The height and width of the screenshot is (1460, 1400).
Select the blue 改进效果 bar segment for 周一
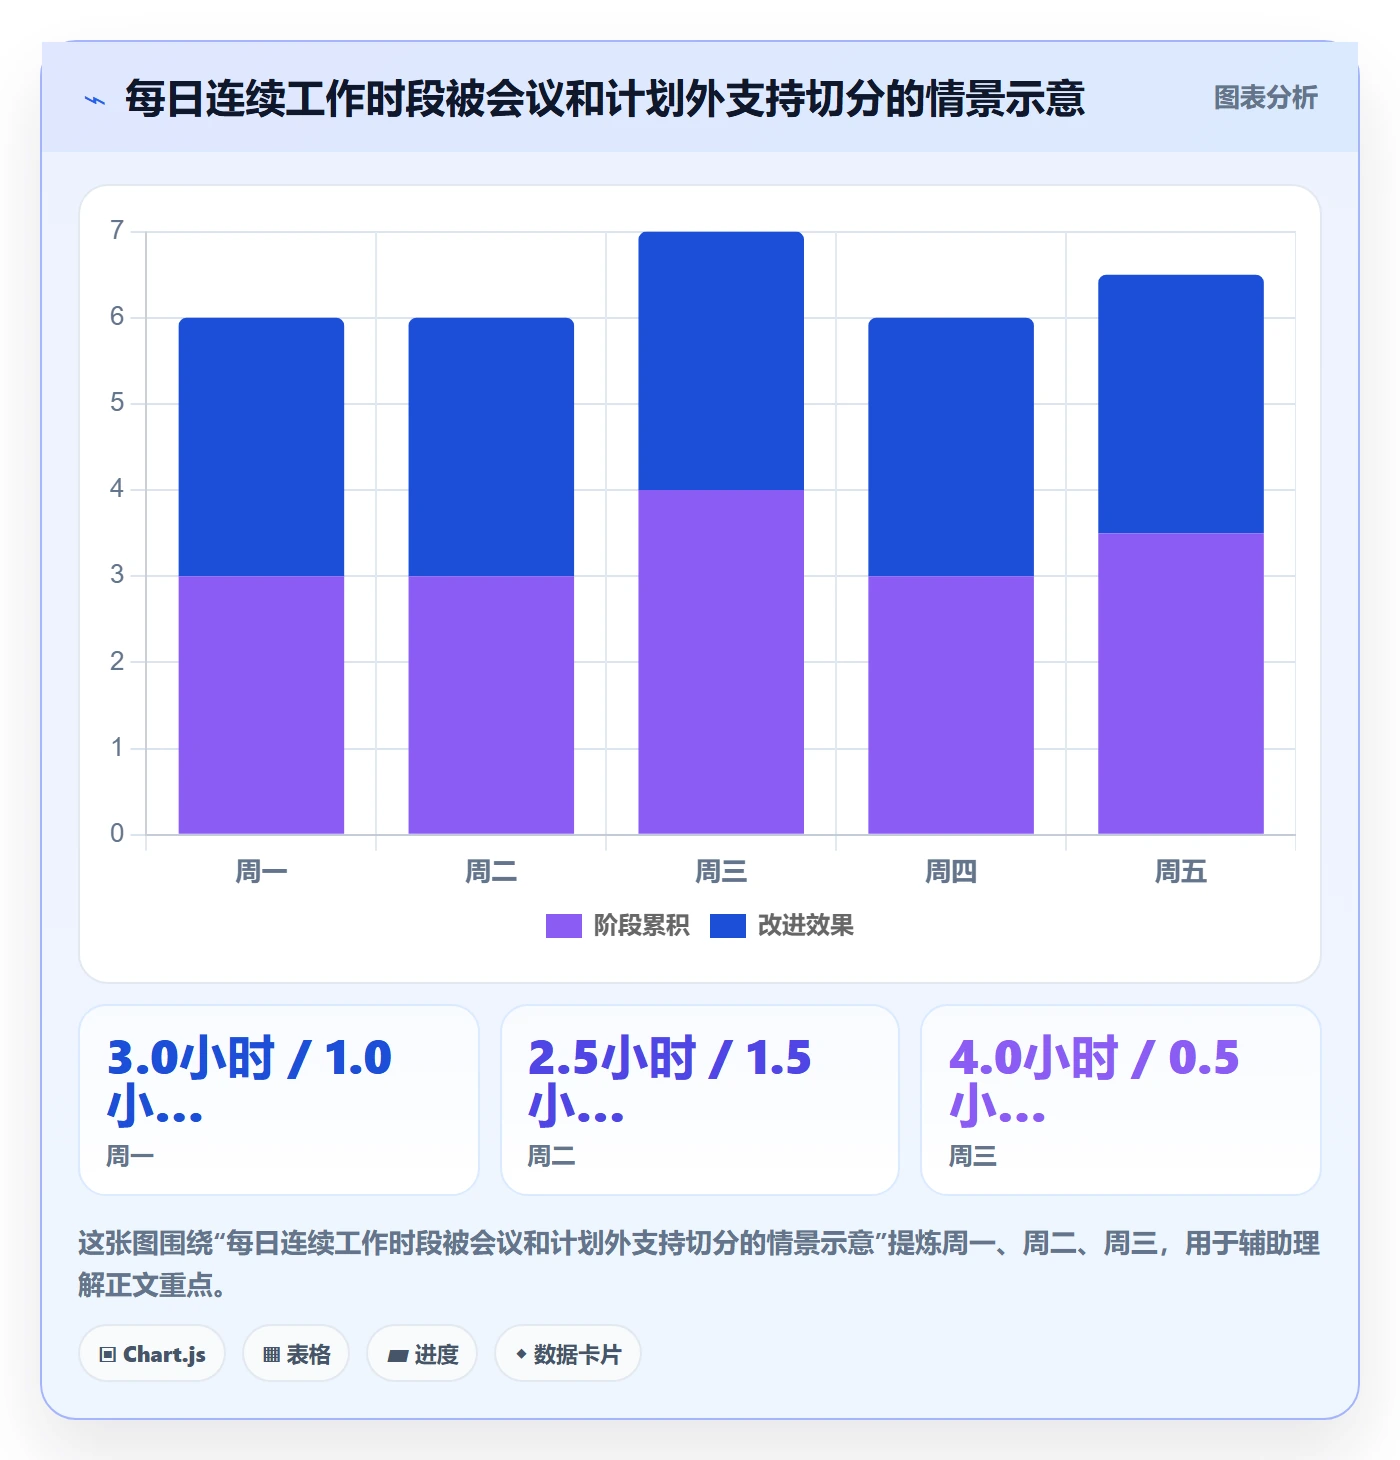pos(261,447)
